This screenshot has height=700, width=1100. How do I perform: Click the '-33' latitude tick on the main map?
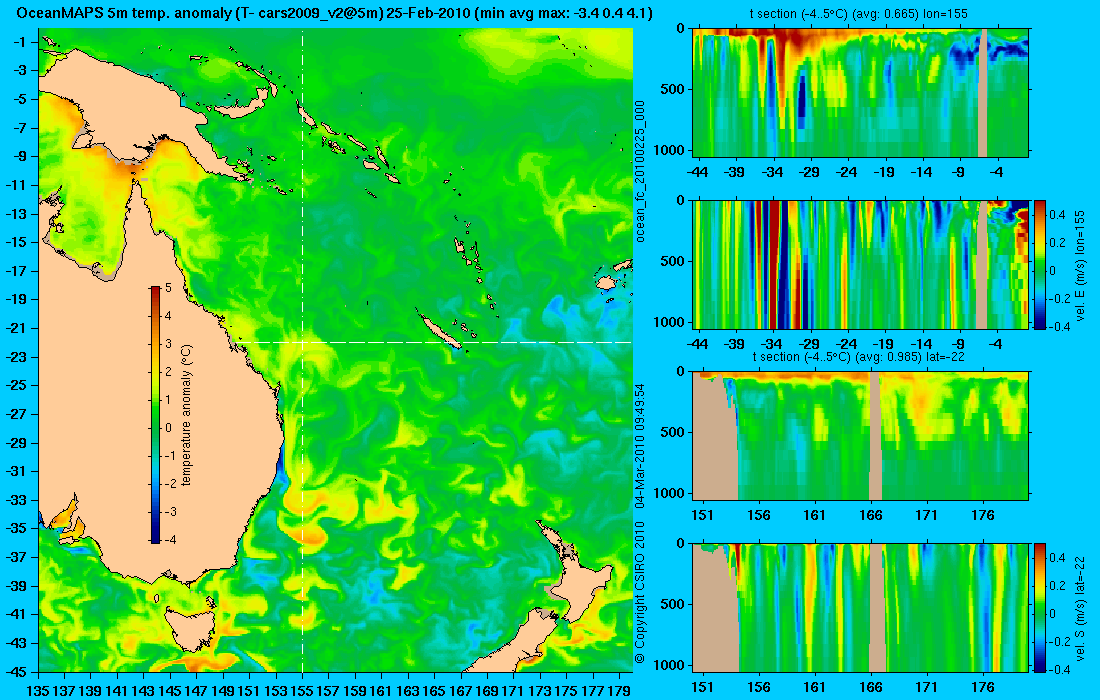[16, 499]
